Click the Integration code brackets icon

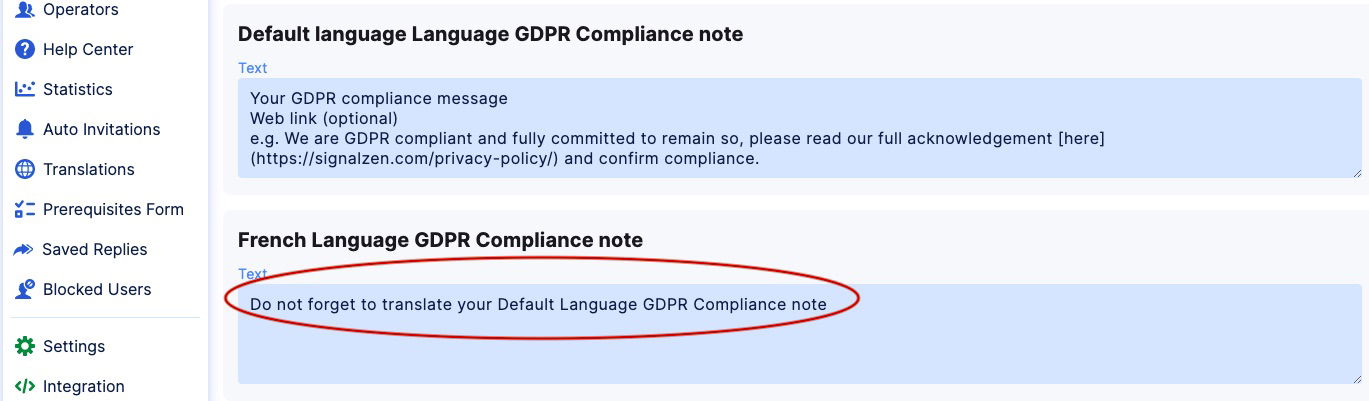click(25, 387)
